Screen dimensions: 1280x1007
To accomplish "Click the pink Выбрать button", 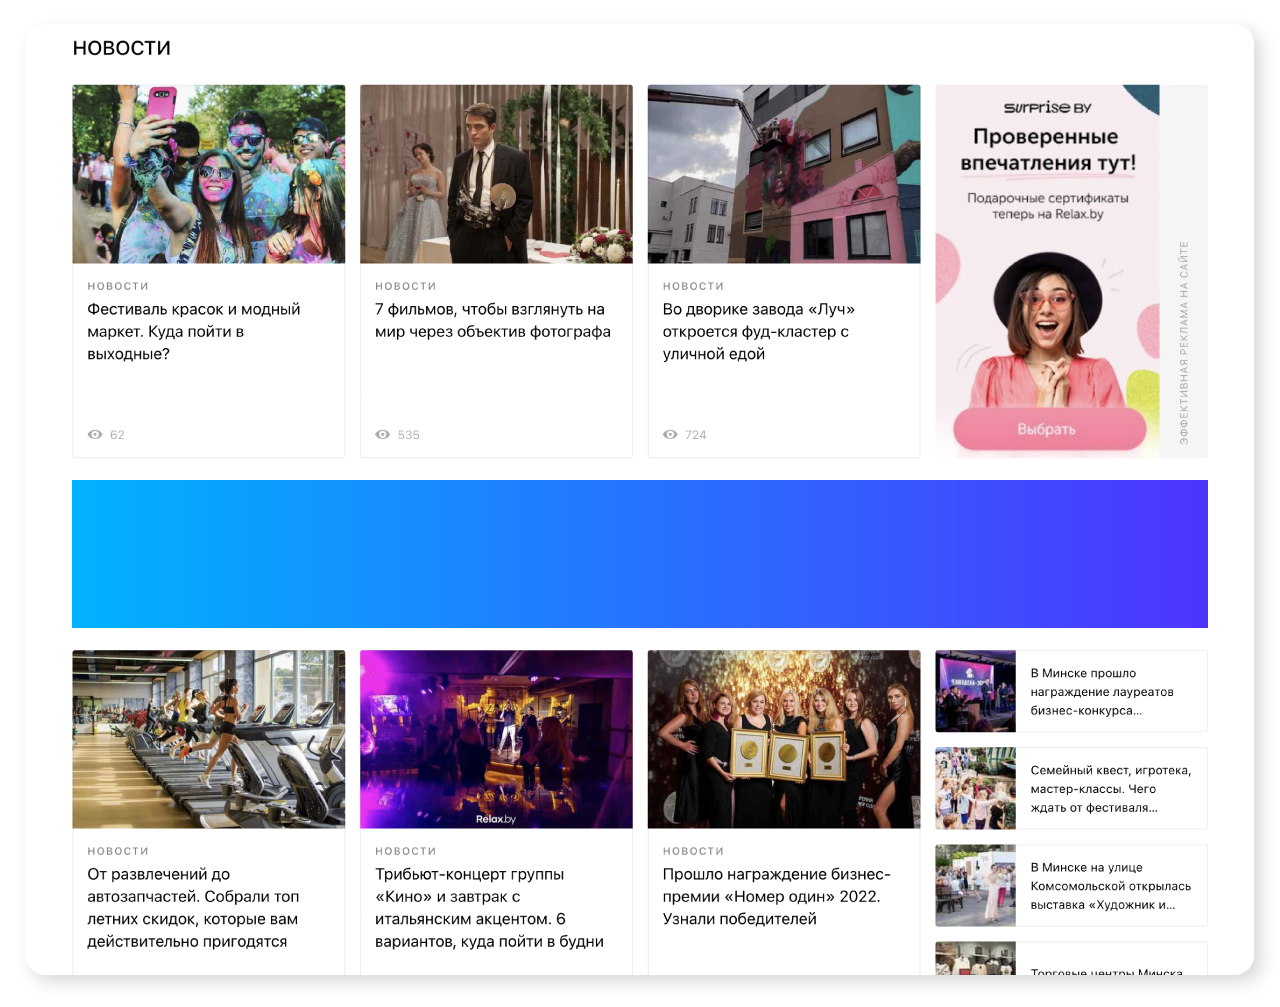I will (1049, 429).
